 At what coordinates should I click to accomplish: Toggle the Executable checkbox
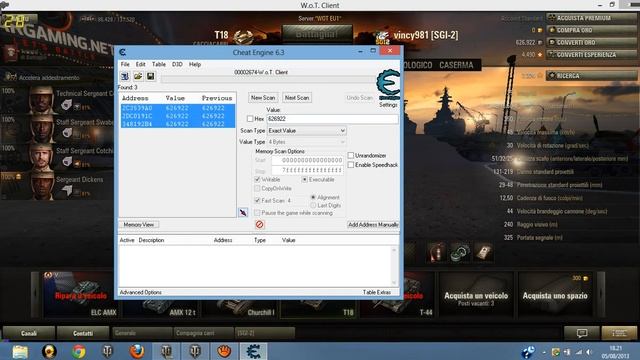(304, 180)
